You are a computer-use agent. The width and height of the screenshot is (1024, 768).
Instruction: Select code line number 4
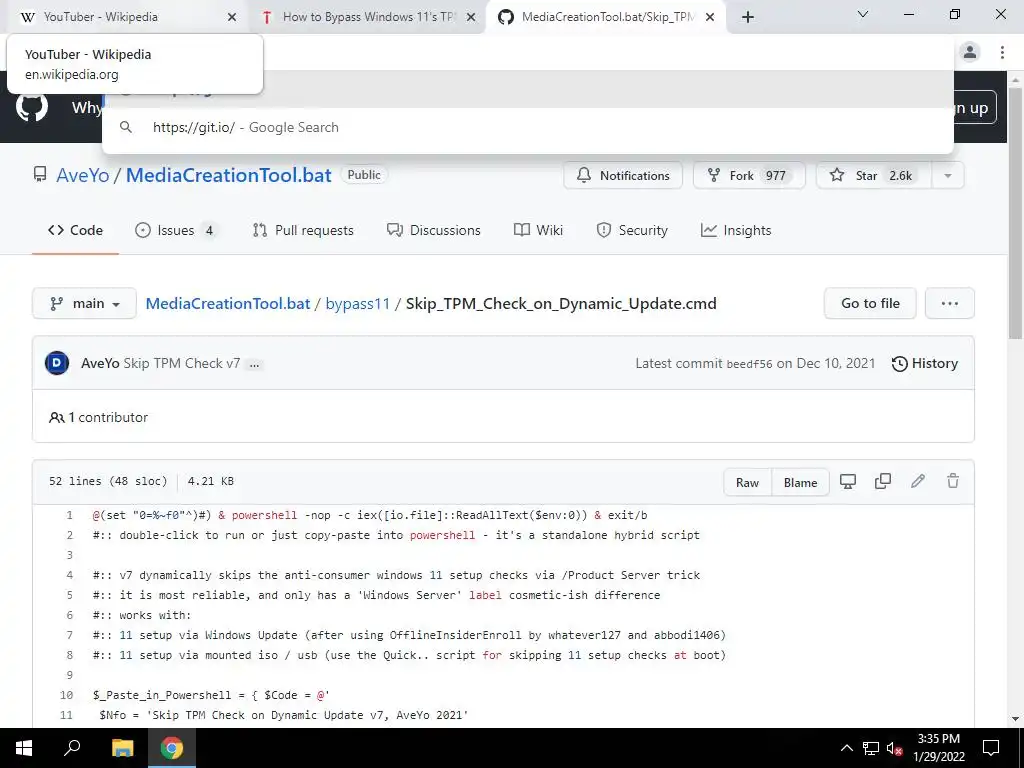69,575
